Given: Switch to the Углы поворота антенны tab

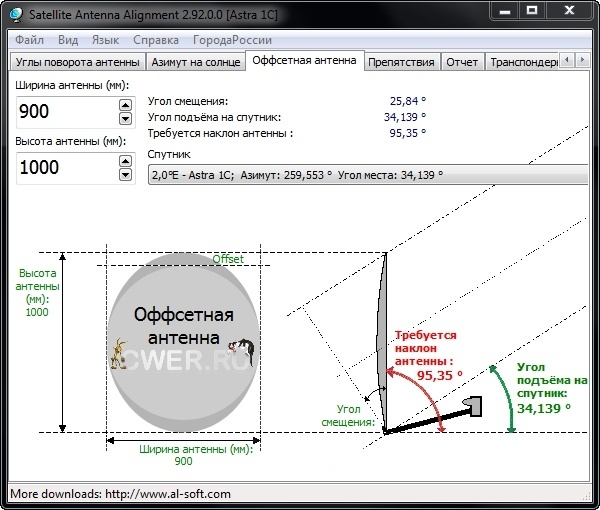Looking at the screenshot, I should click(77, 62).
